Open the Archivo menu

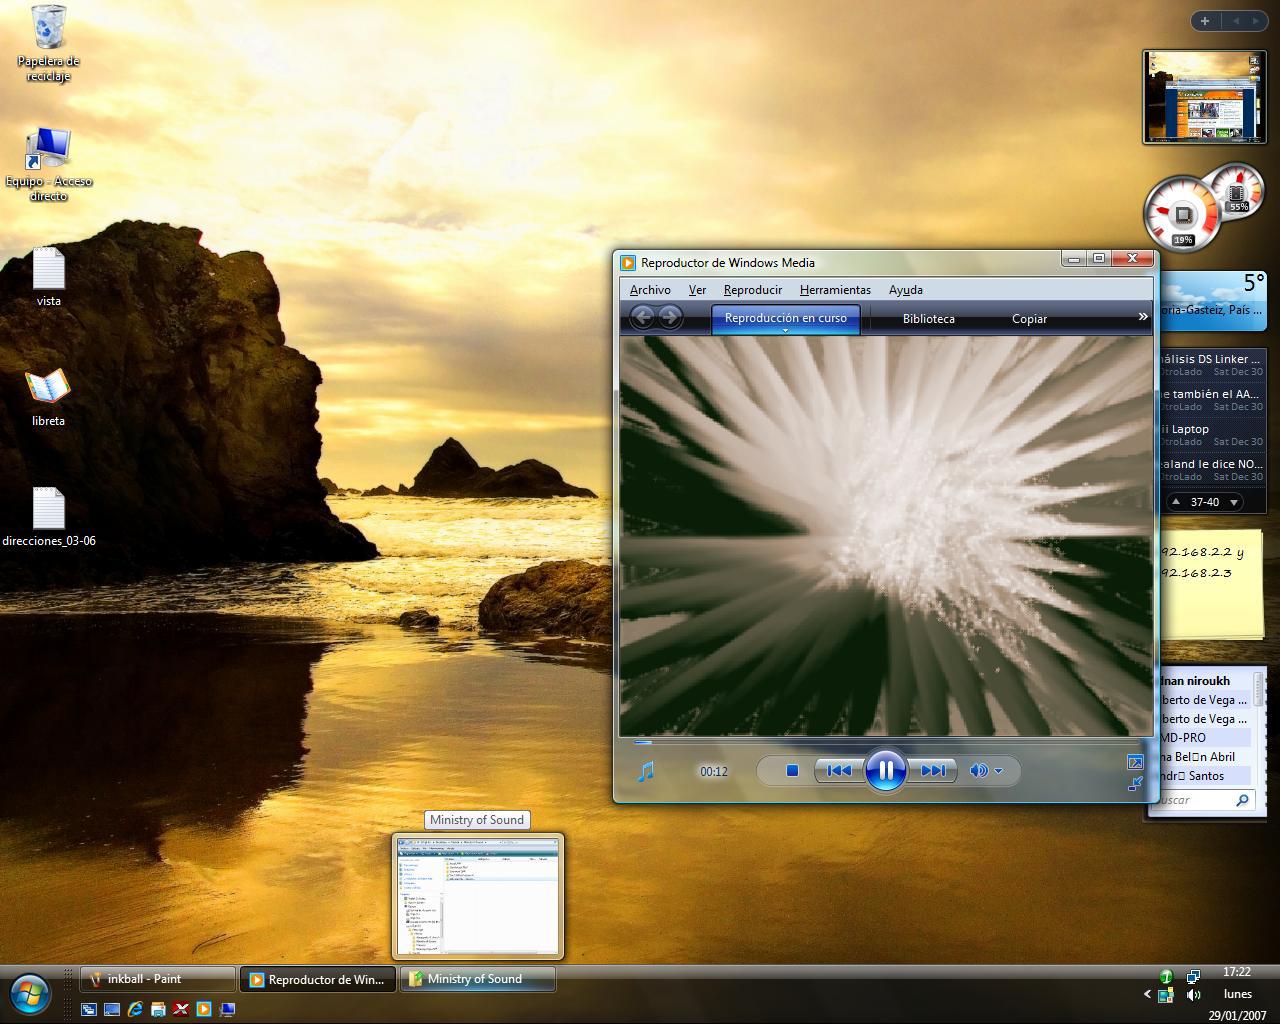coord(650,290)
